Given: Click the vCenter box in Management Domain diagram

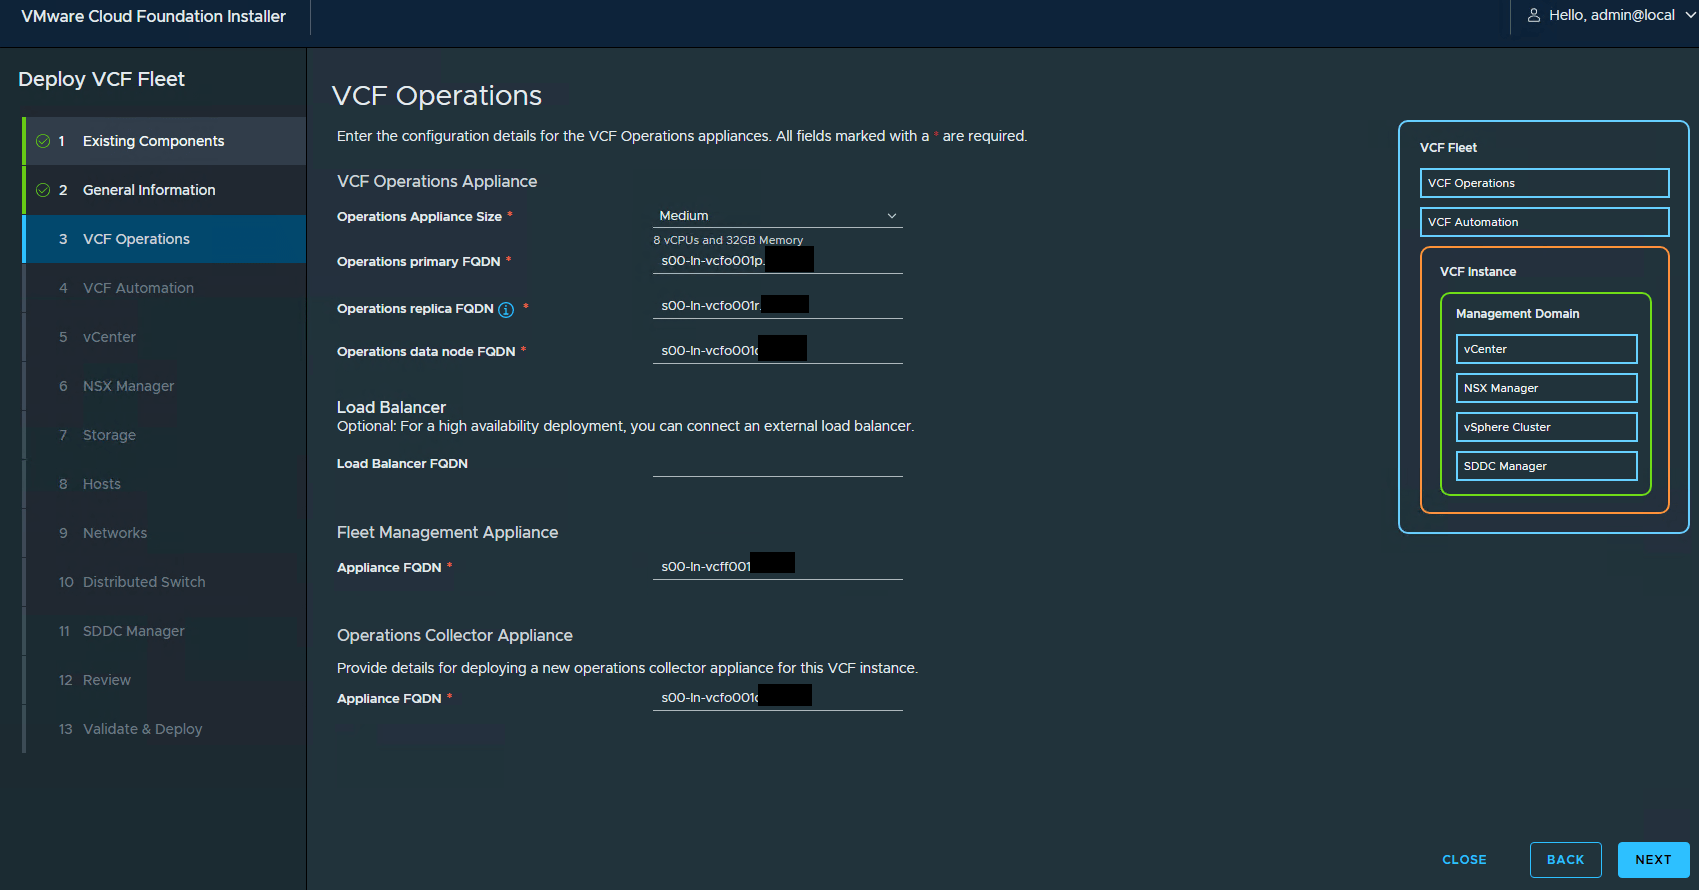Looking at the screenshot, I should [x=1546, y=349].
